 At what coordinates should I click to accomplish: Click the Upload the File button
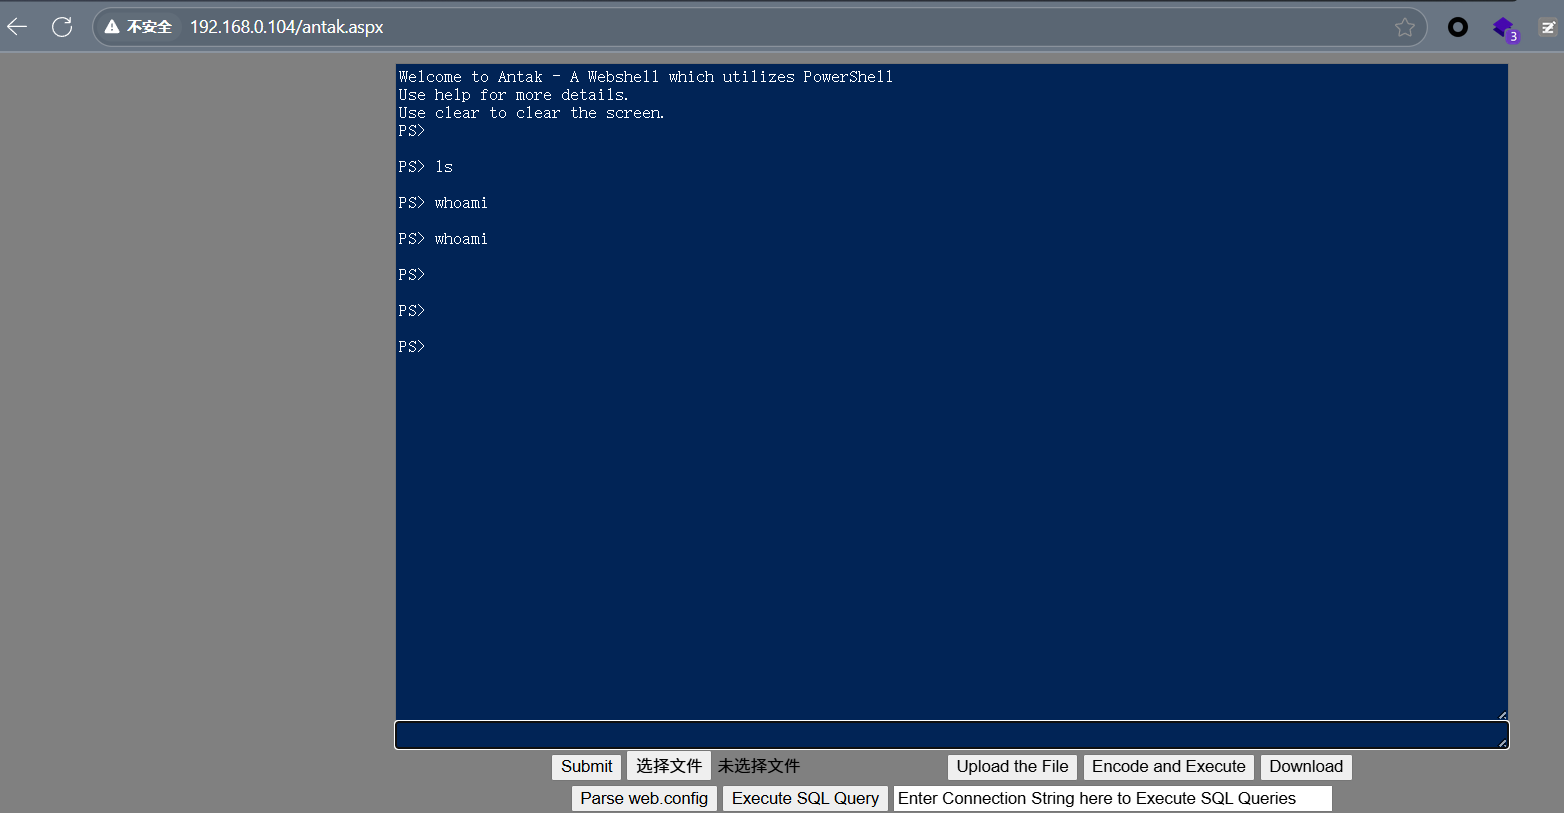click(x=1012, y=767)
